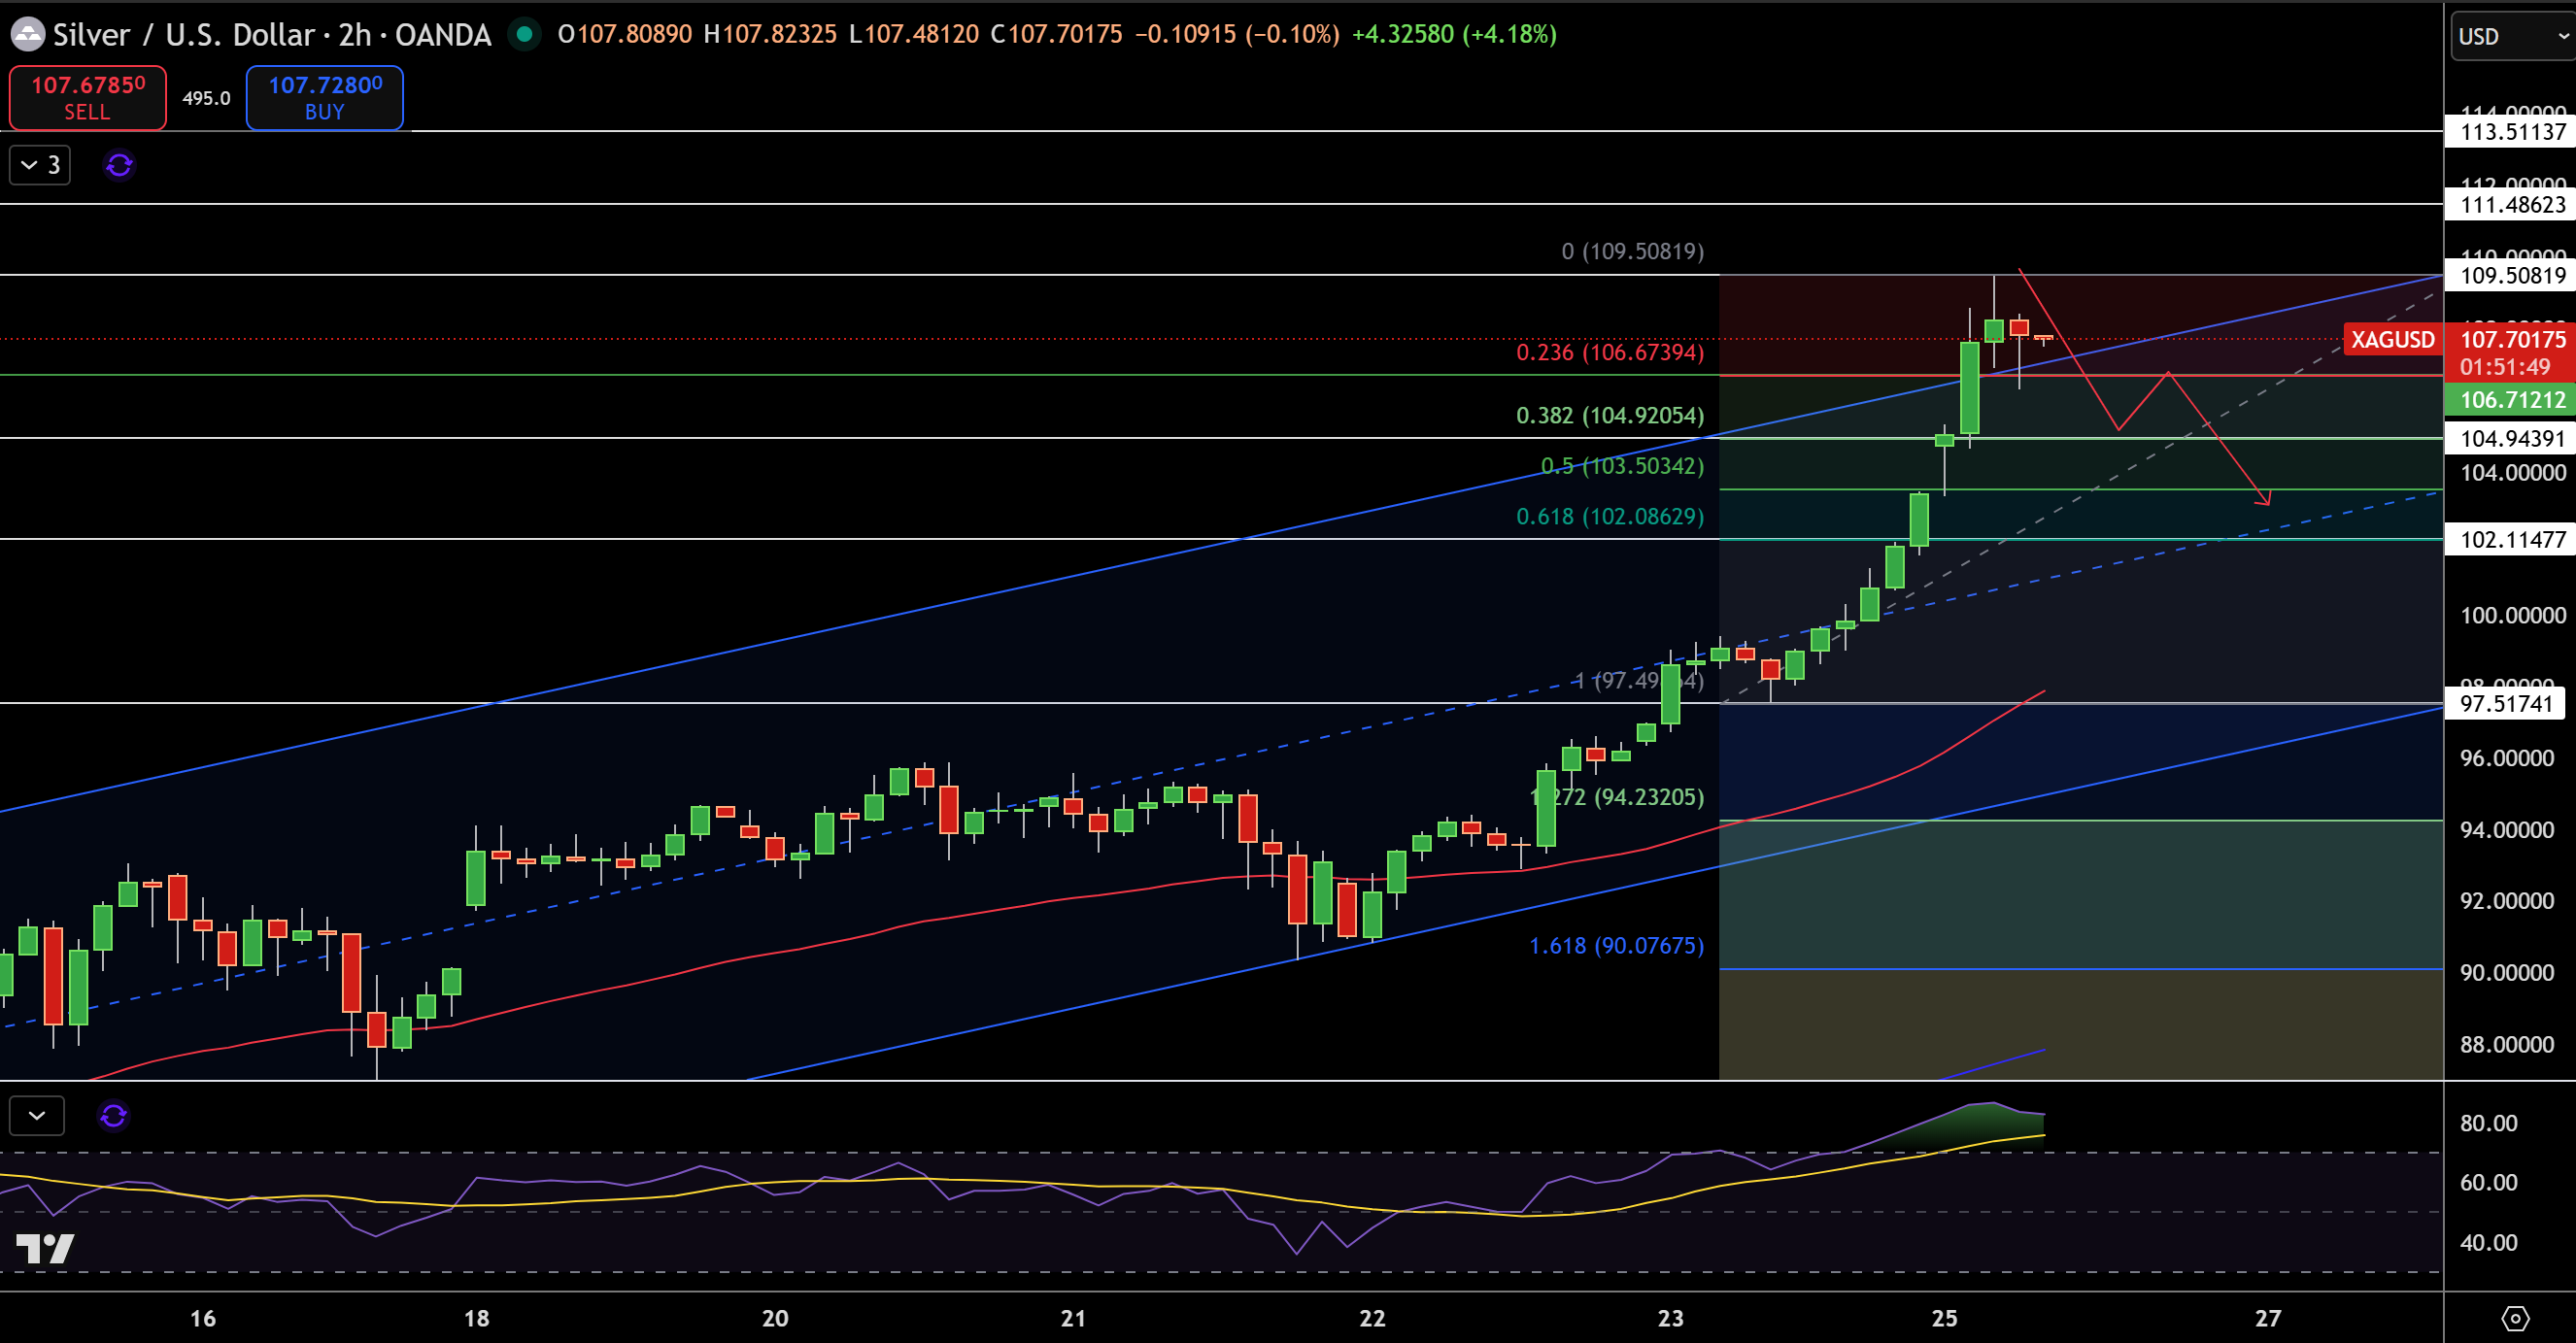This screenshot has height=1343, width=2576.
Task: Open chart settings gear at bottom right
Action: [x=2515, y=1319]
